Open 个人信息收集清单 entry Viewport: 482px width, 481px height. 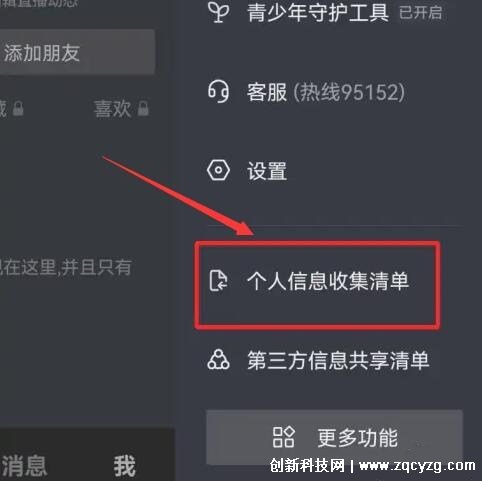[317, 285]
